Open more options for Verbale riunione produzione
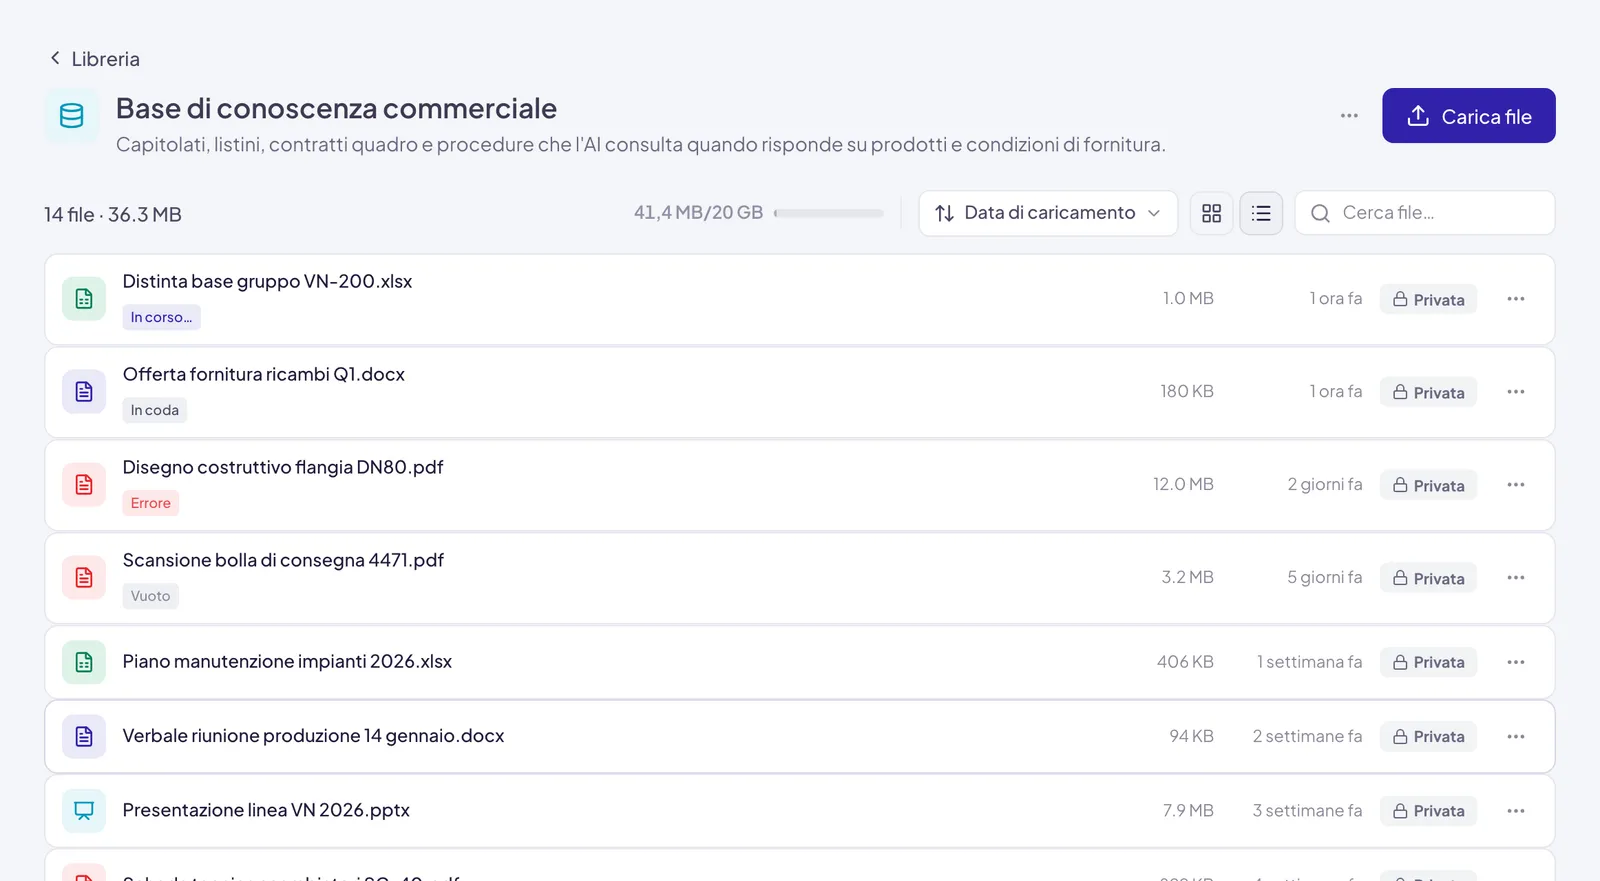The width and height of the screenshot is (1600, 881). tap(1516, 736)
